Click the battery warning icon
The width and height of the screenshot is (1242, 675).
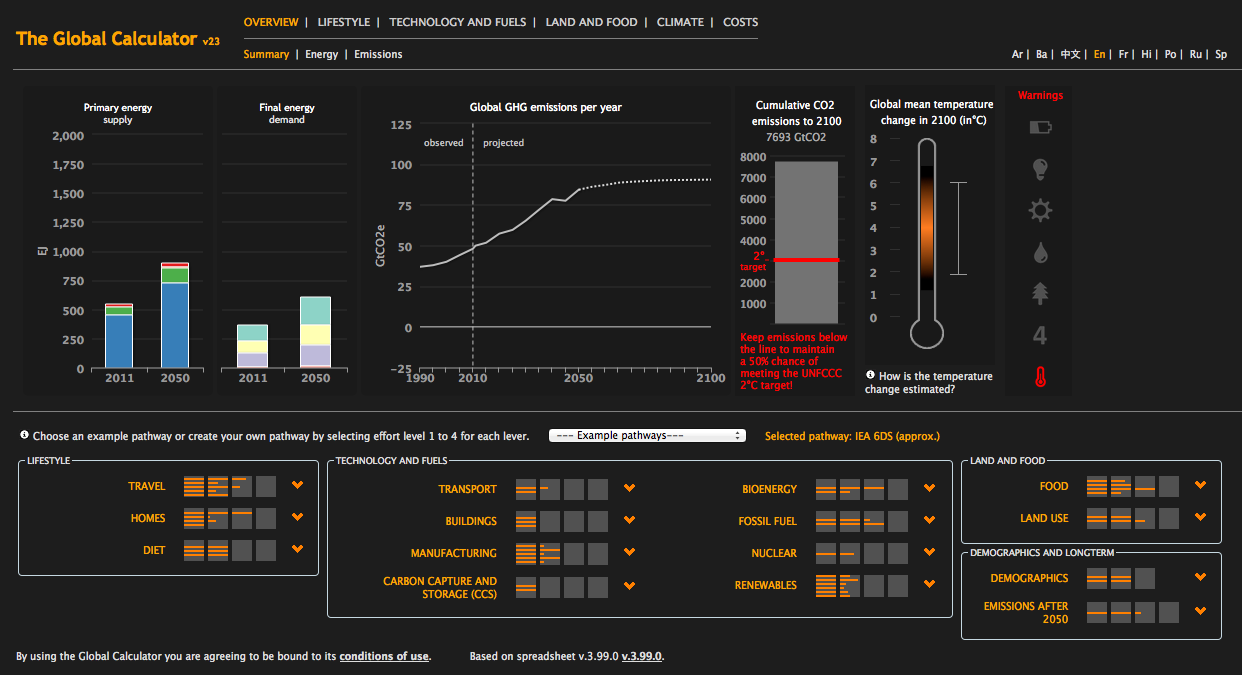tap(1040, 127)
